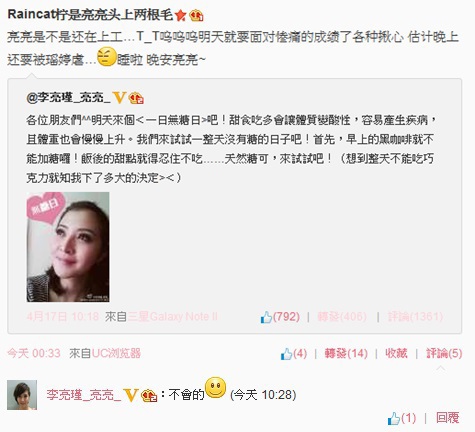Open the Raincat user profile name
The height and width of the screenshot is (432, 475).
[x=90, y=15]
